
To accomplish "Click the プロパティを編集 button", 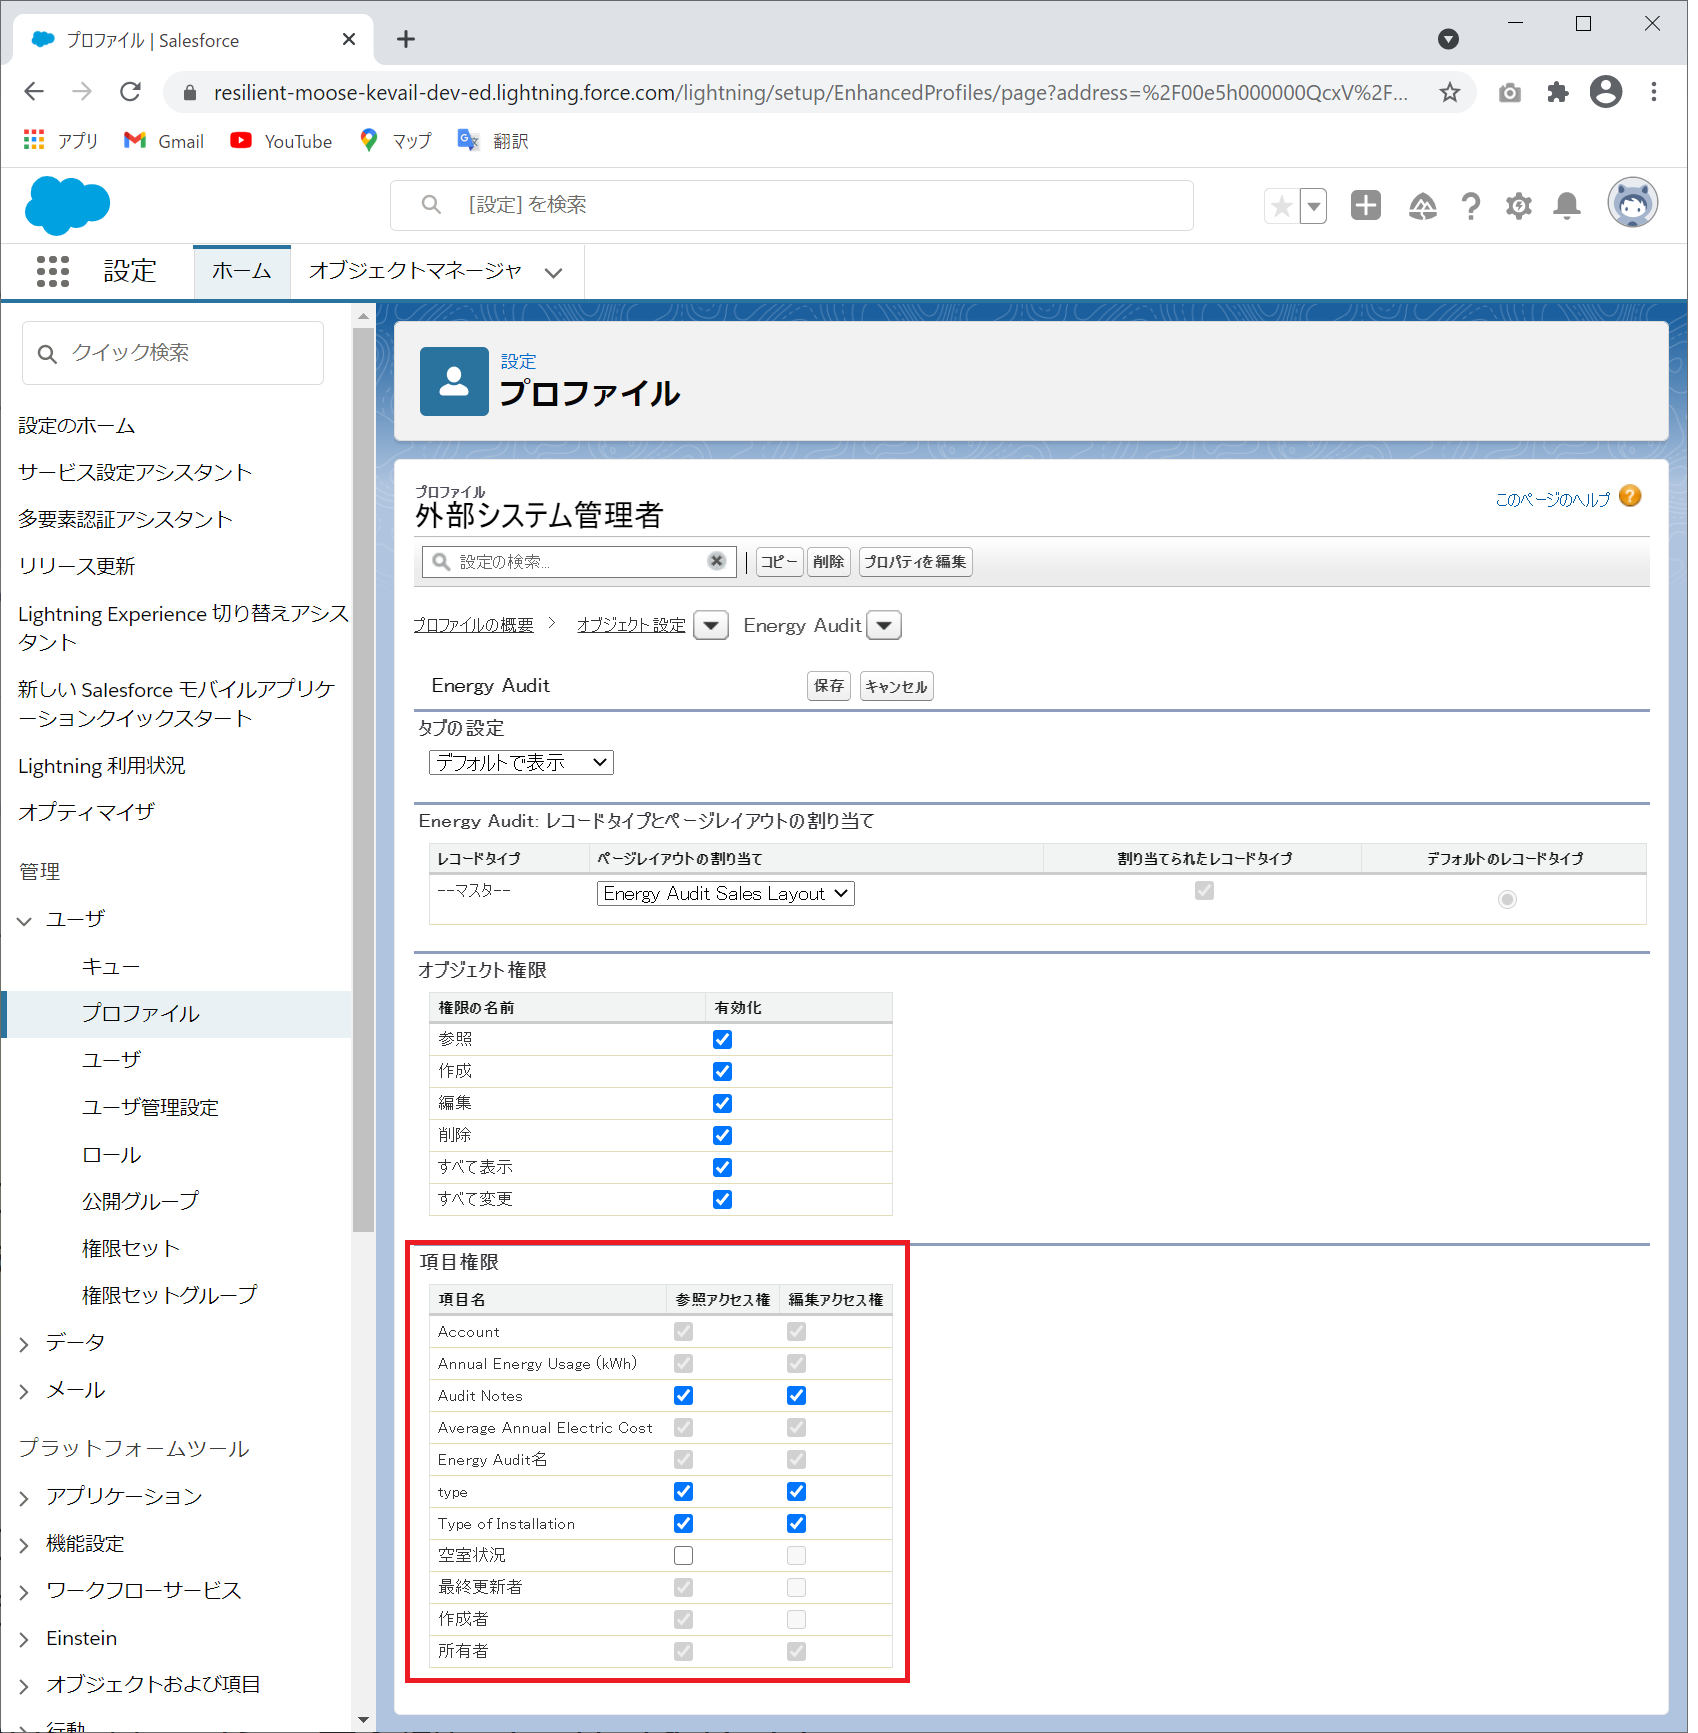I will pyautogui.click(x=915, y=562).
